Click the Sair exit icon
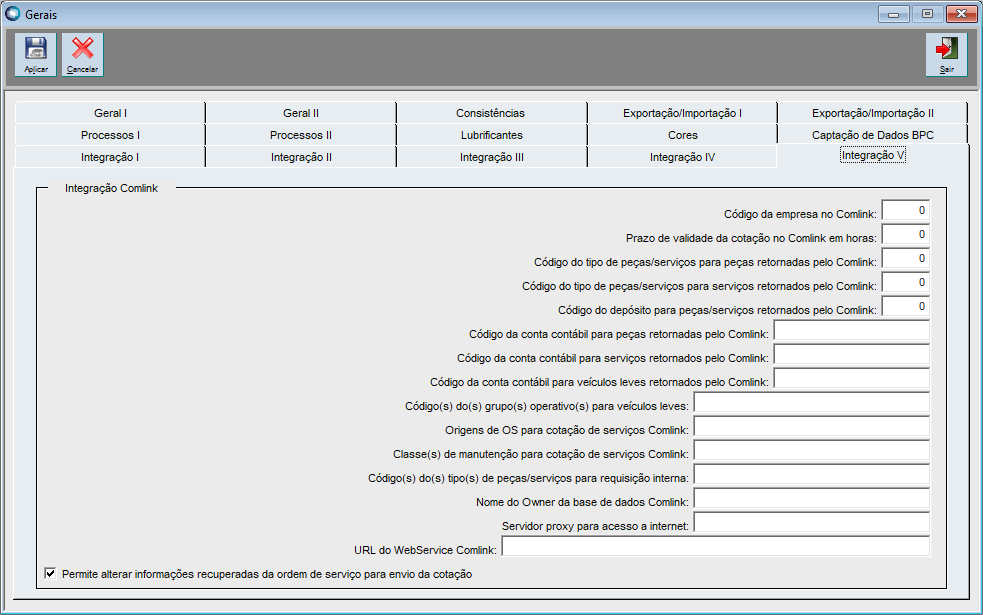Screen dimensions: 983x615 [947, 55]
